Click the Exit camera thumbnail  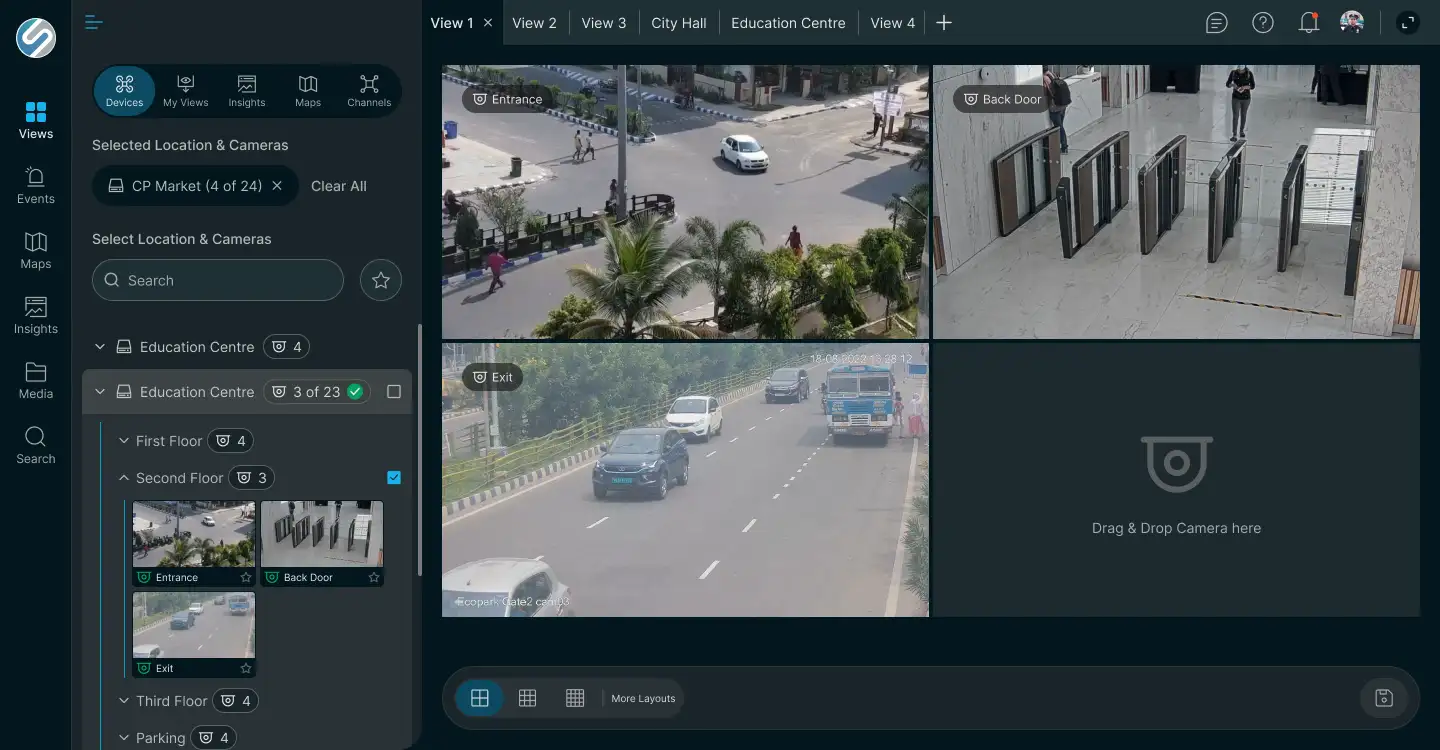(x=194, y=634)
